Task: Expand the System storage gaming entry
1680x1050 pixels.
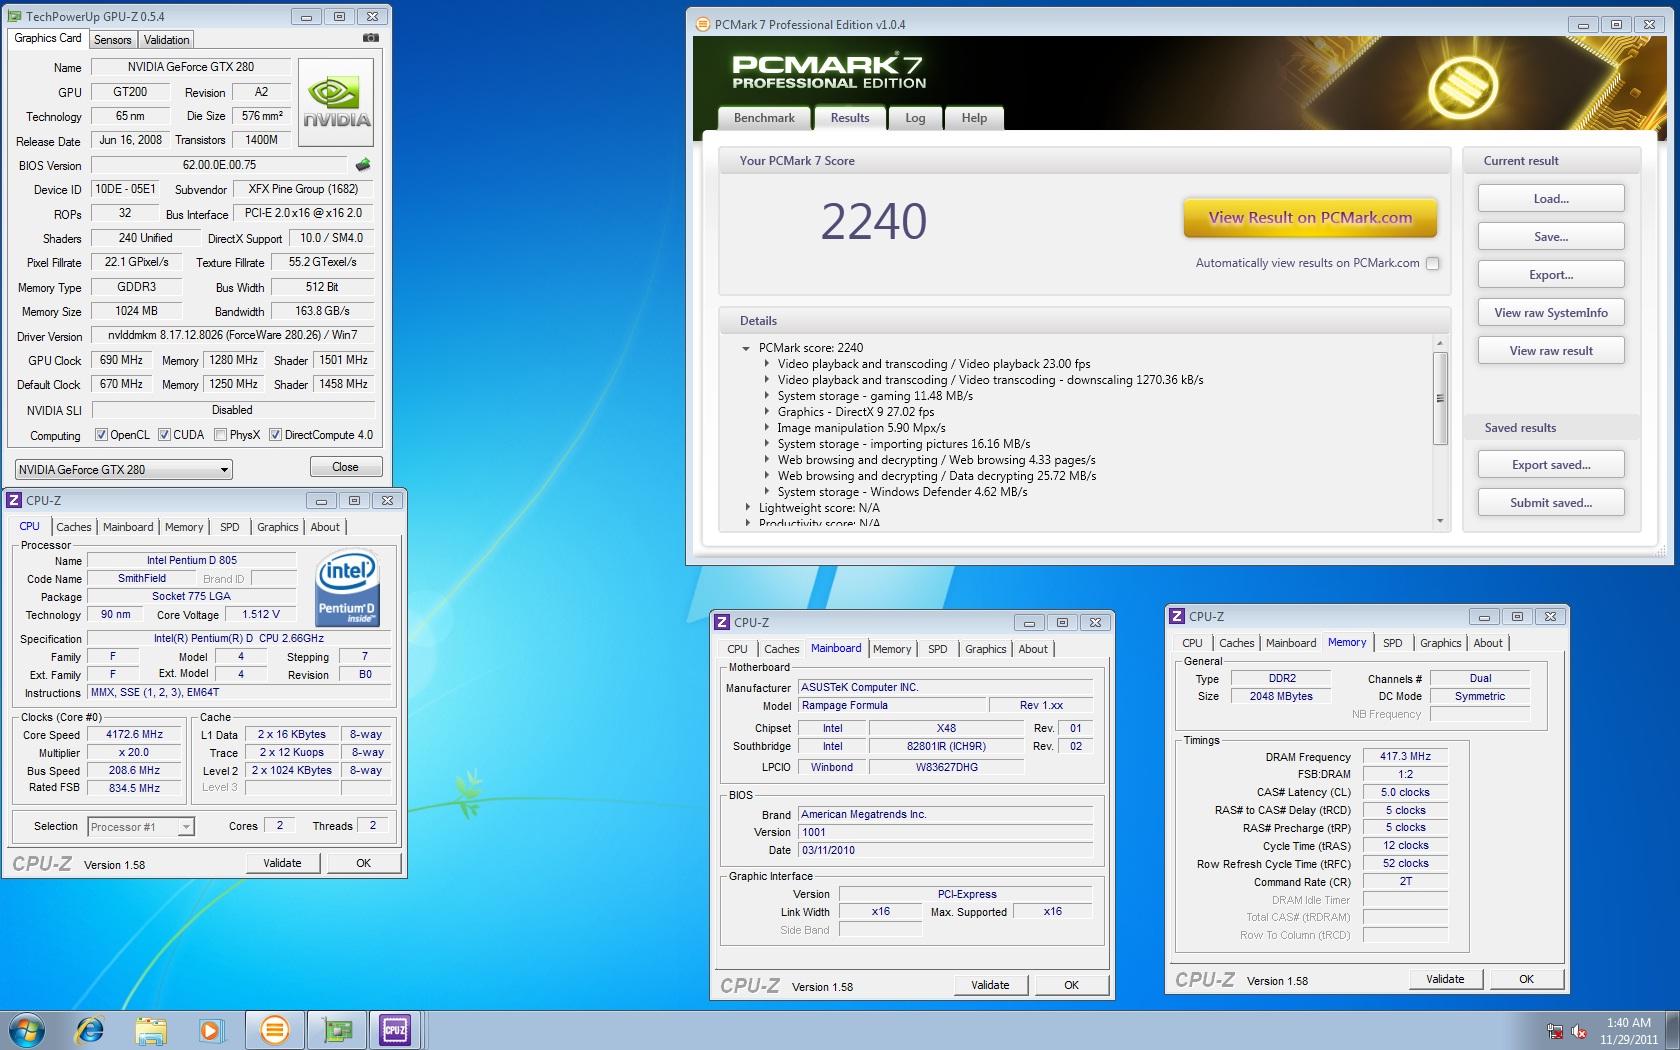Action: coord(767,396)
